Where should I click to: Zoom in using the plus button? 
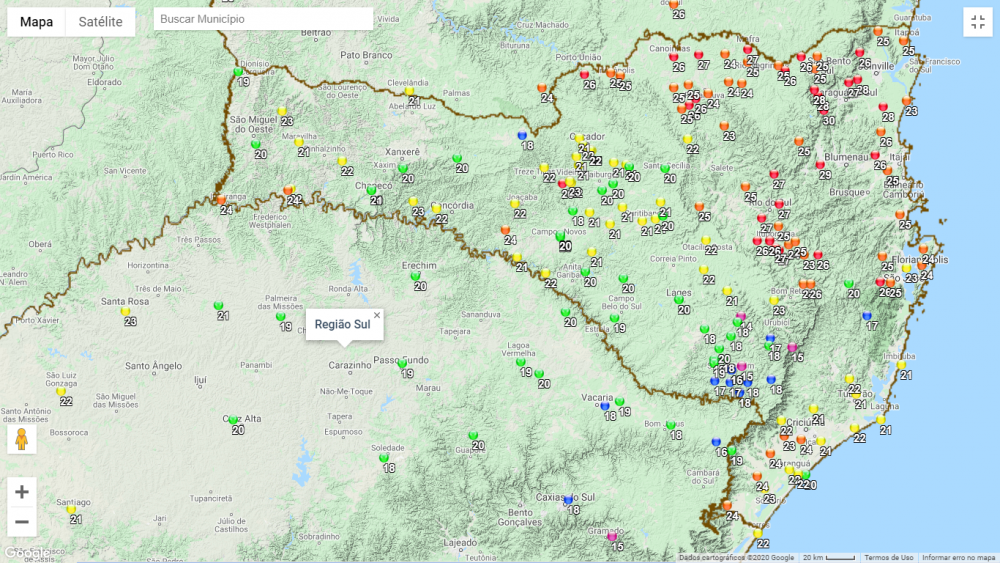pyautogui.click(x=22, y=492)
